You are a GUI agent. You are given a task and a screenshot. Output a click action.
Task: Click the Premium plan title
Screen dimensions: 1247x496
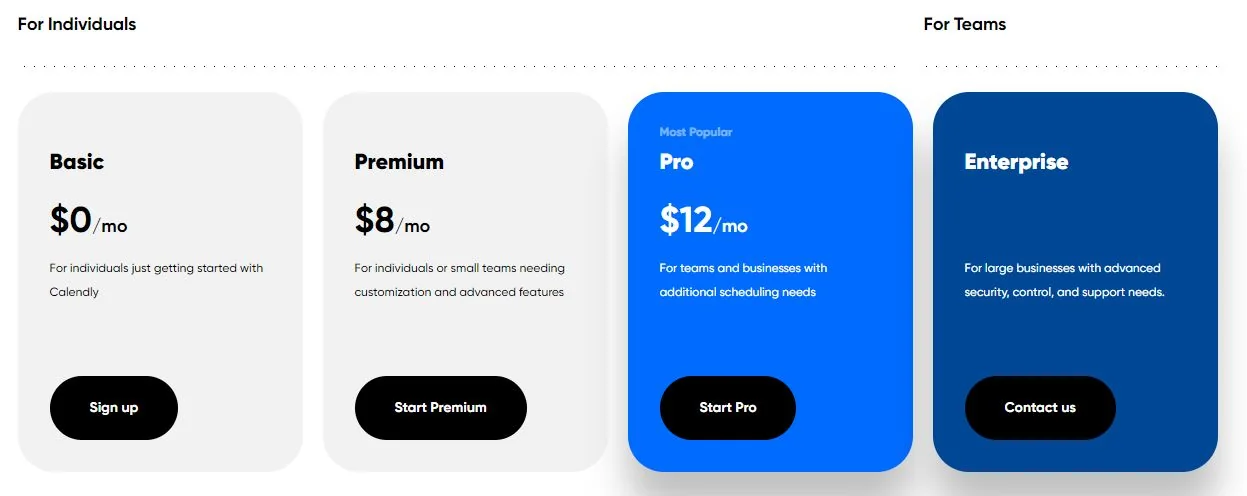399,162
